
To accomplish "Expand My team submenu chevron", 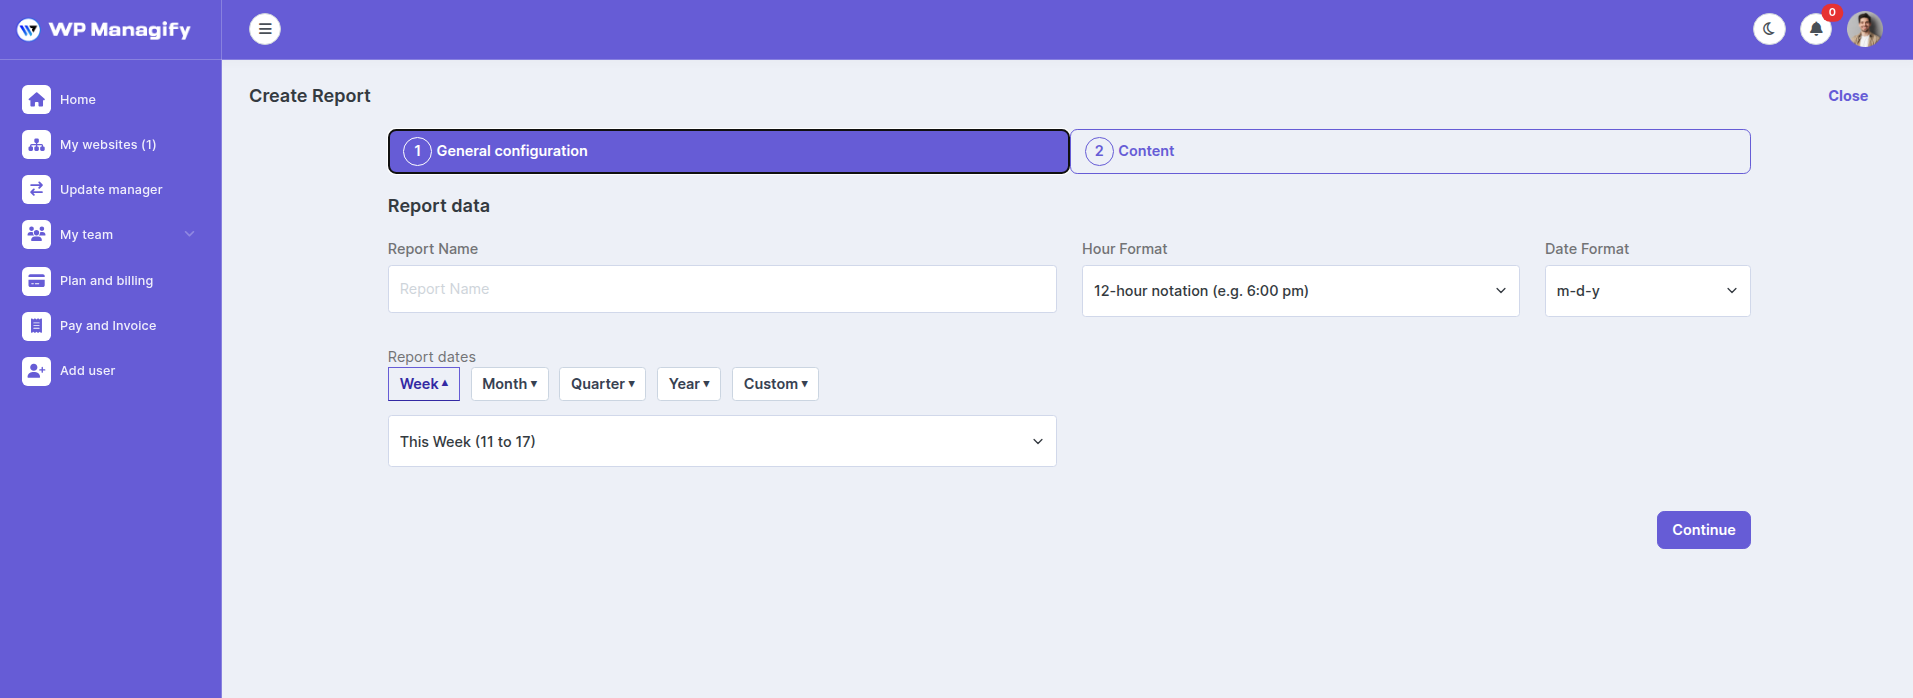I will (x=190, y=234).
